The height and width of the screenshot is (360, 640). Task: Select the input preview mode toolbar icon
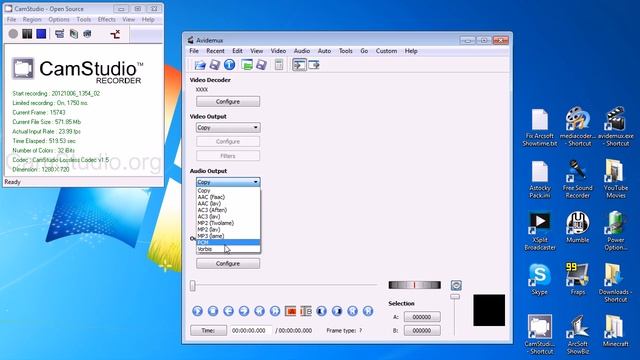299,64
